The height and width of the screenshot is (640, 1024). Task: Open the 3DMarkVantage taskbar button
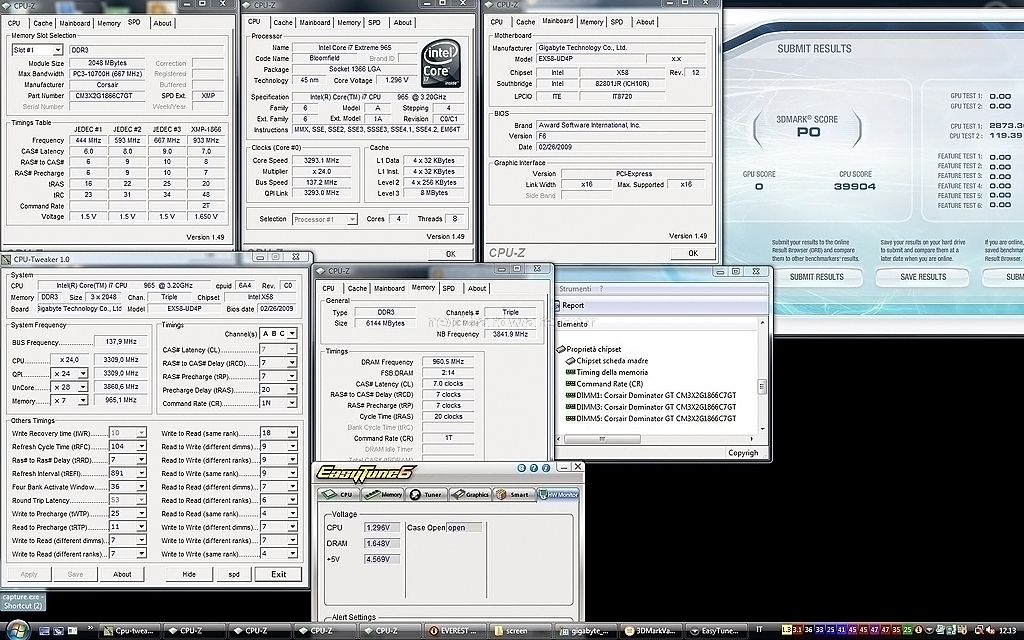pos(650,631)
